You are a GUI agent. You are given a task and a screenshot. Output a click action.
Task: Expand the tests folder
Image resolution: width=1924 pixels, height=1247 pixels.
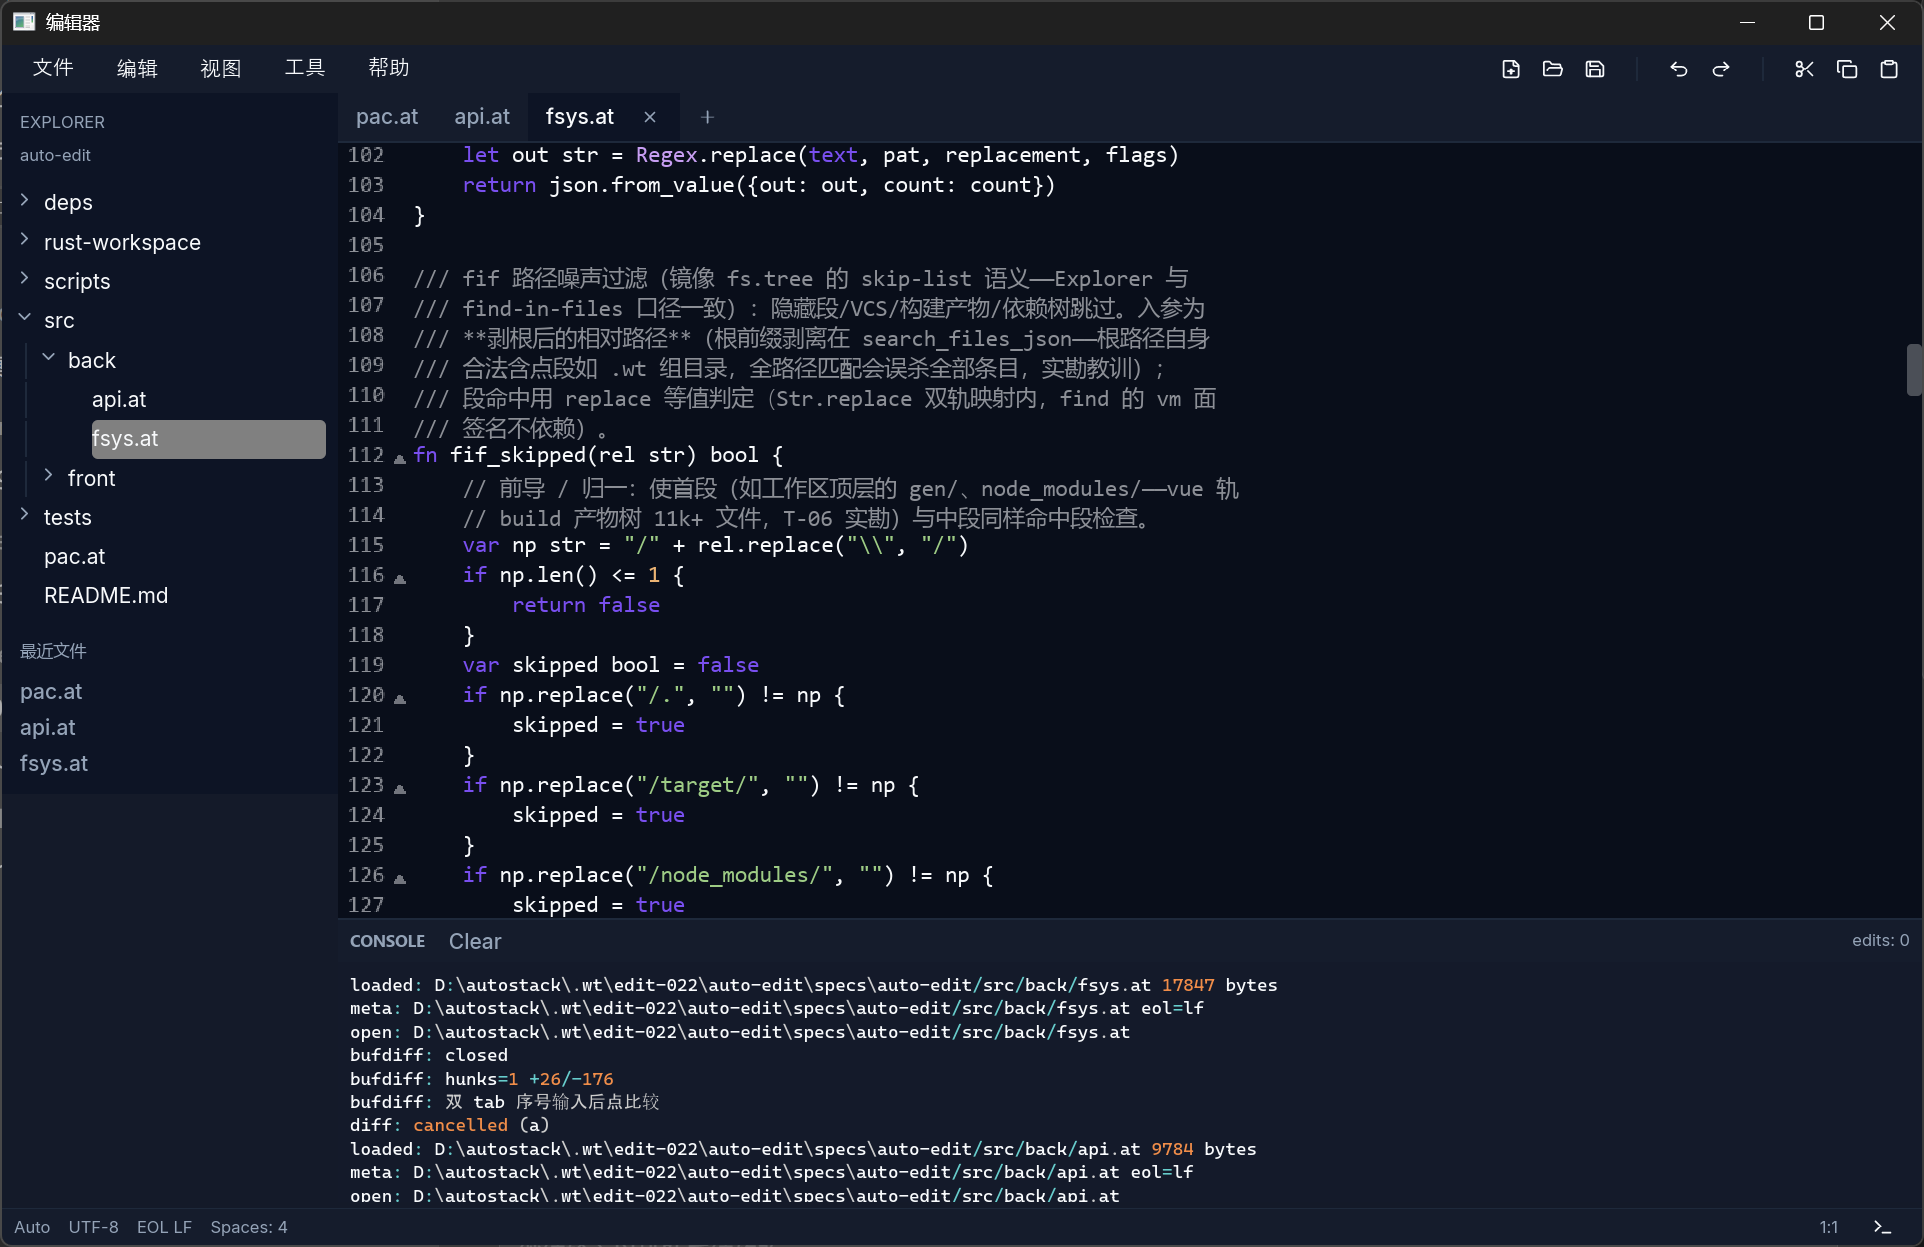point(25,515)
